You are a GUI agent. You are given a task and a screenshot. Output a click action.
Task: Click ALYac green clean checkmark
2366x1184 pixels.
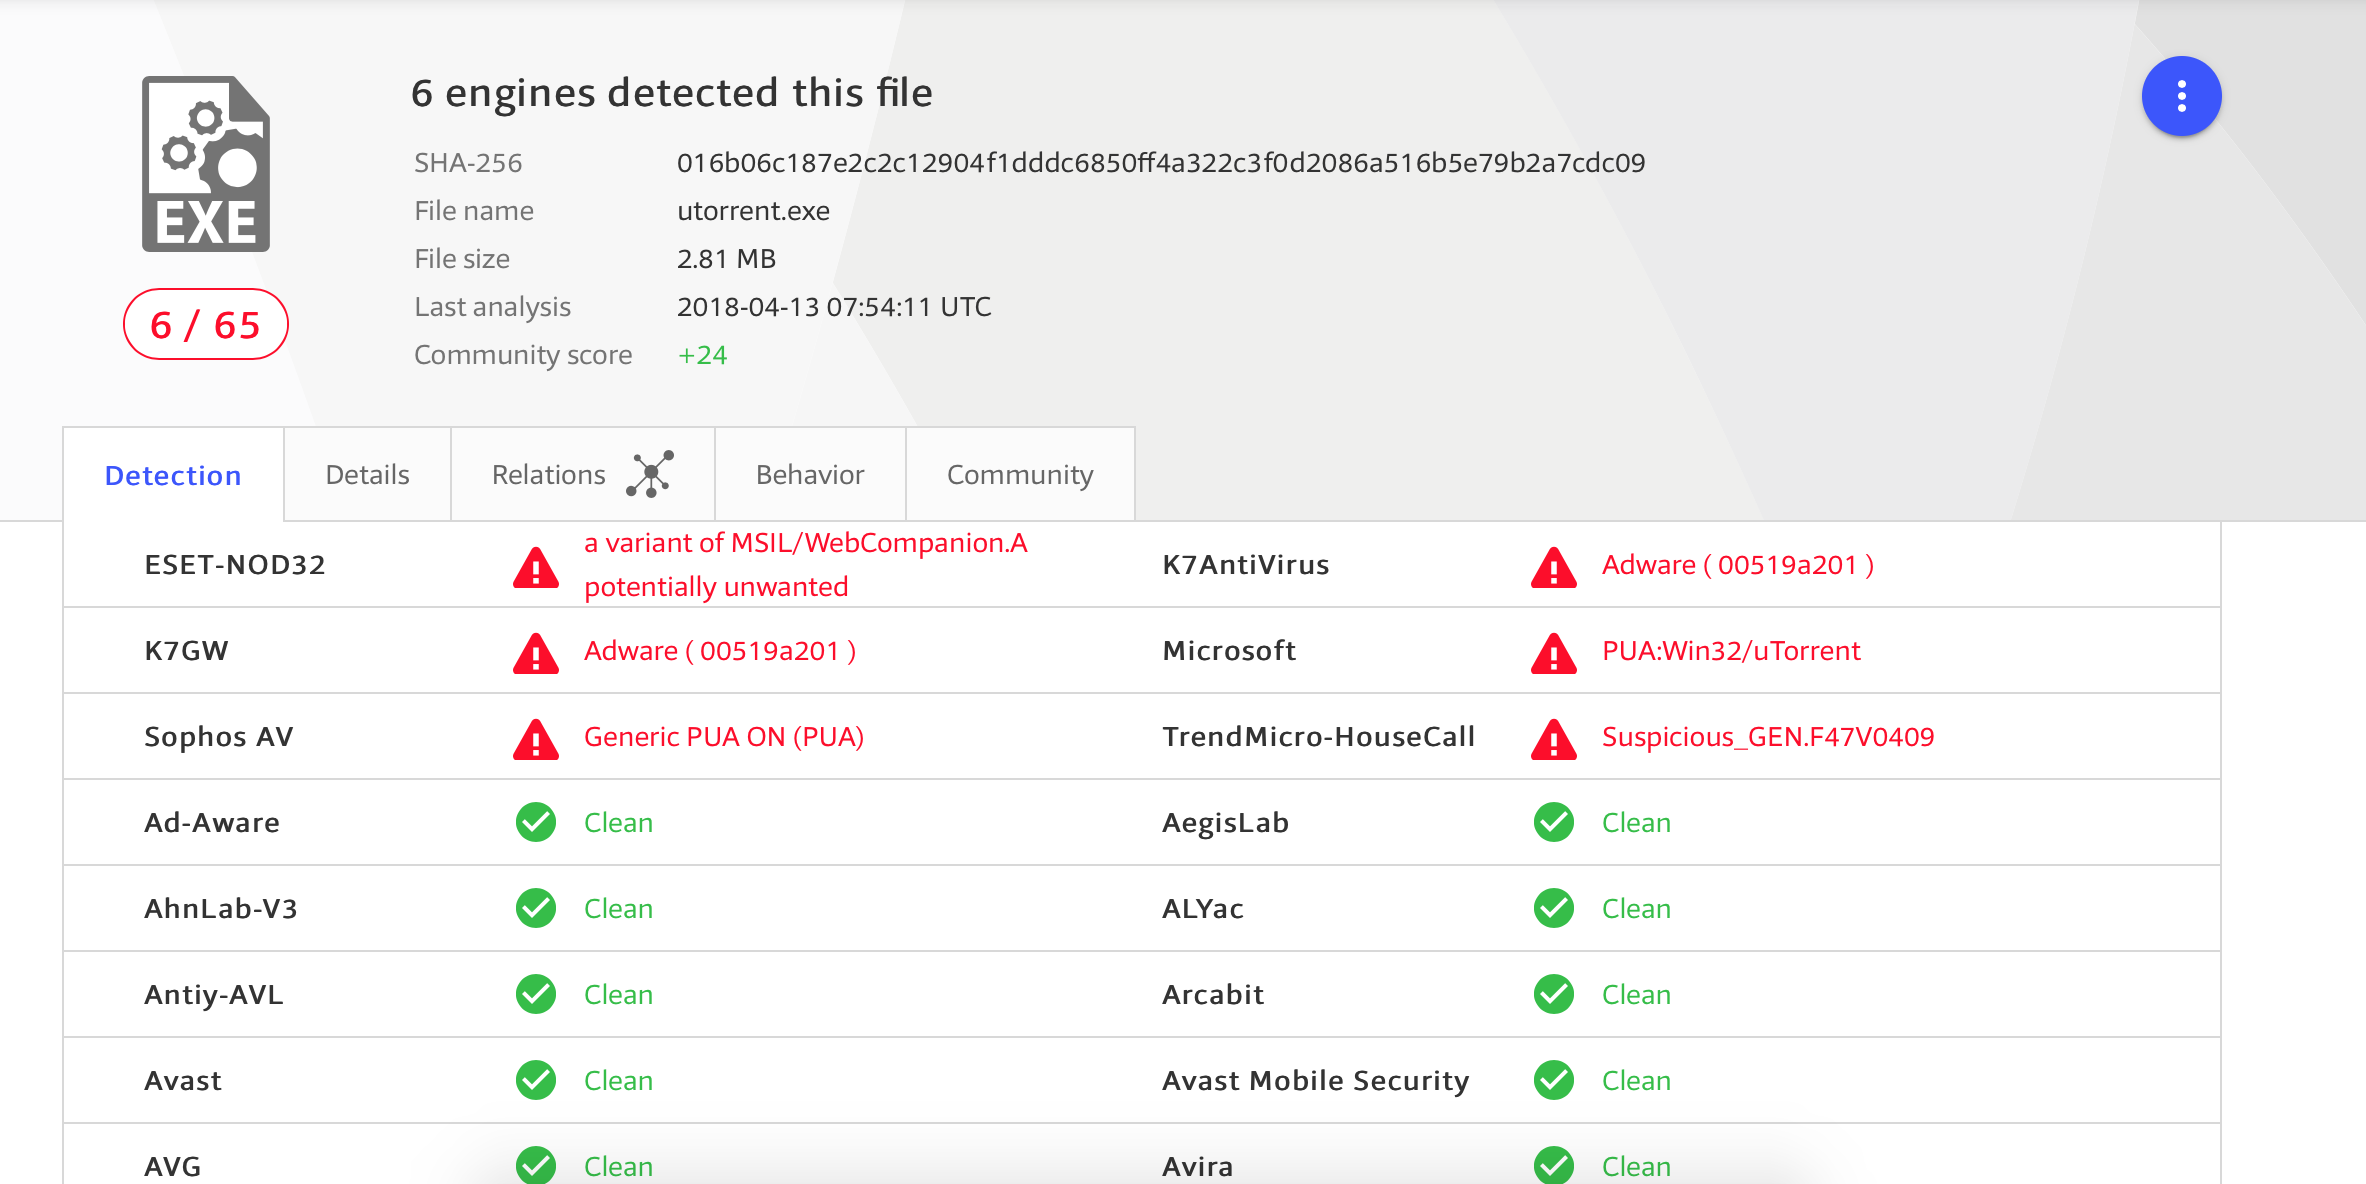click(x=1554, y=908)
